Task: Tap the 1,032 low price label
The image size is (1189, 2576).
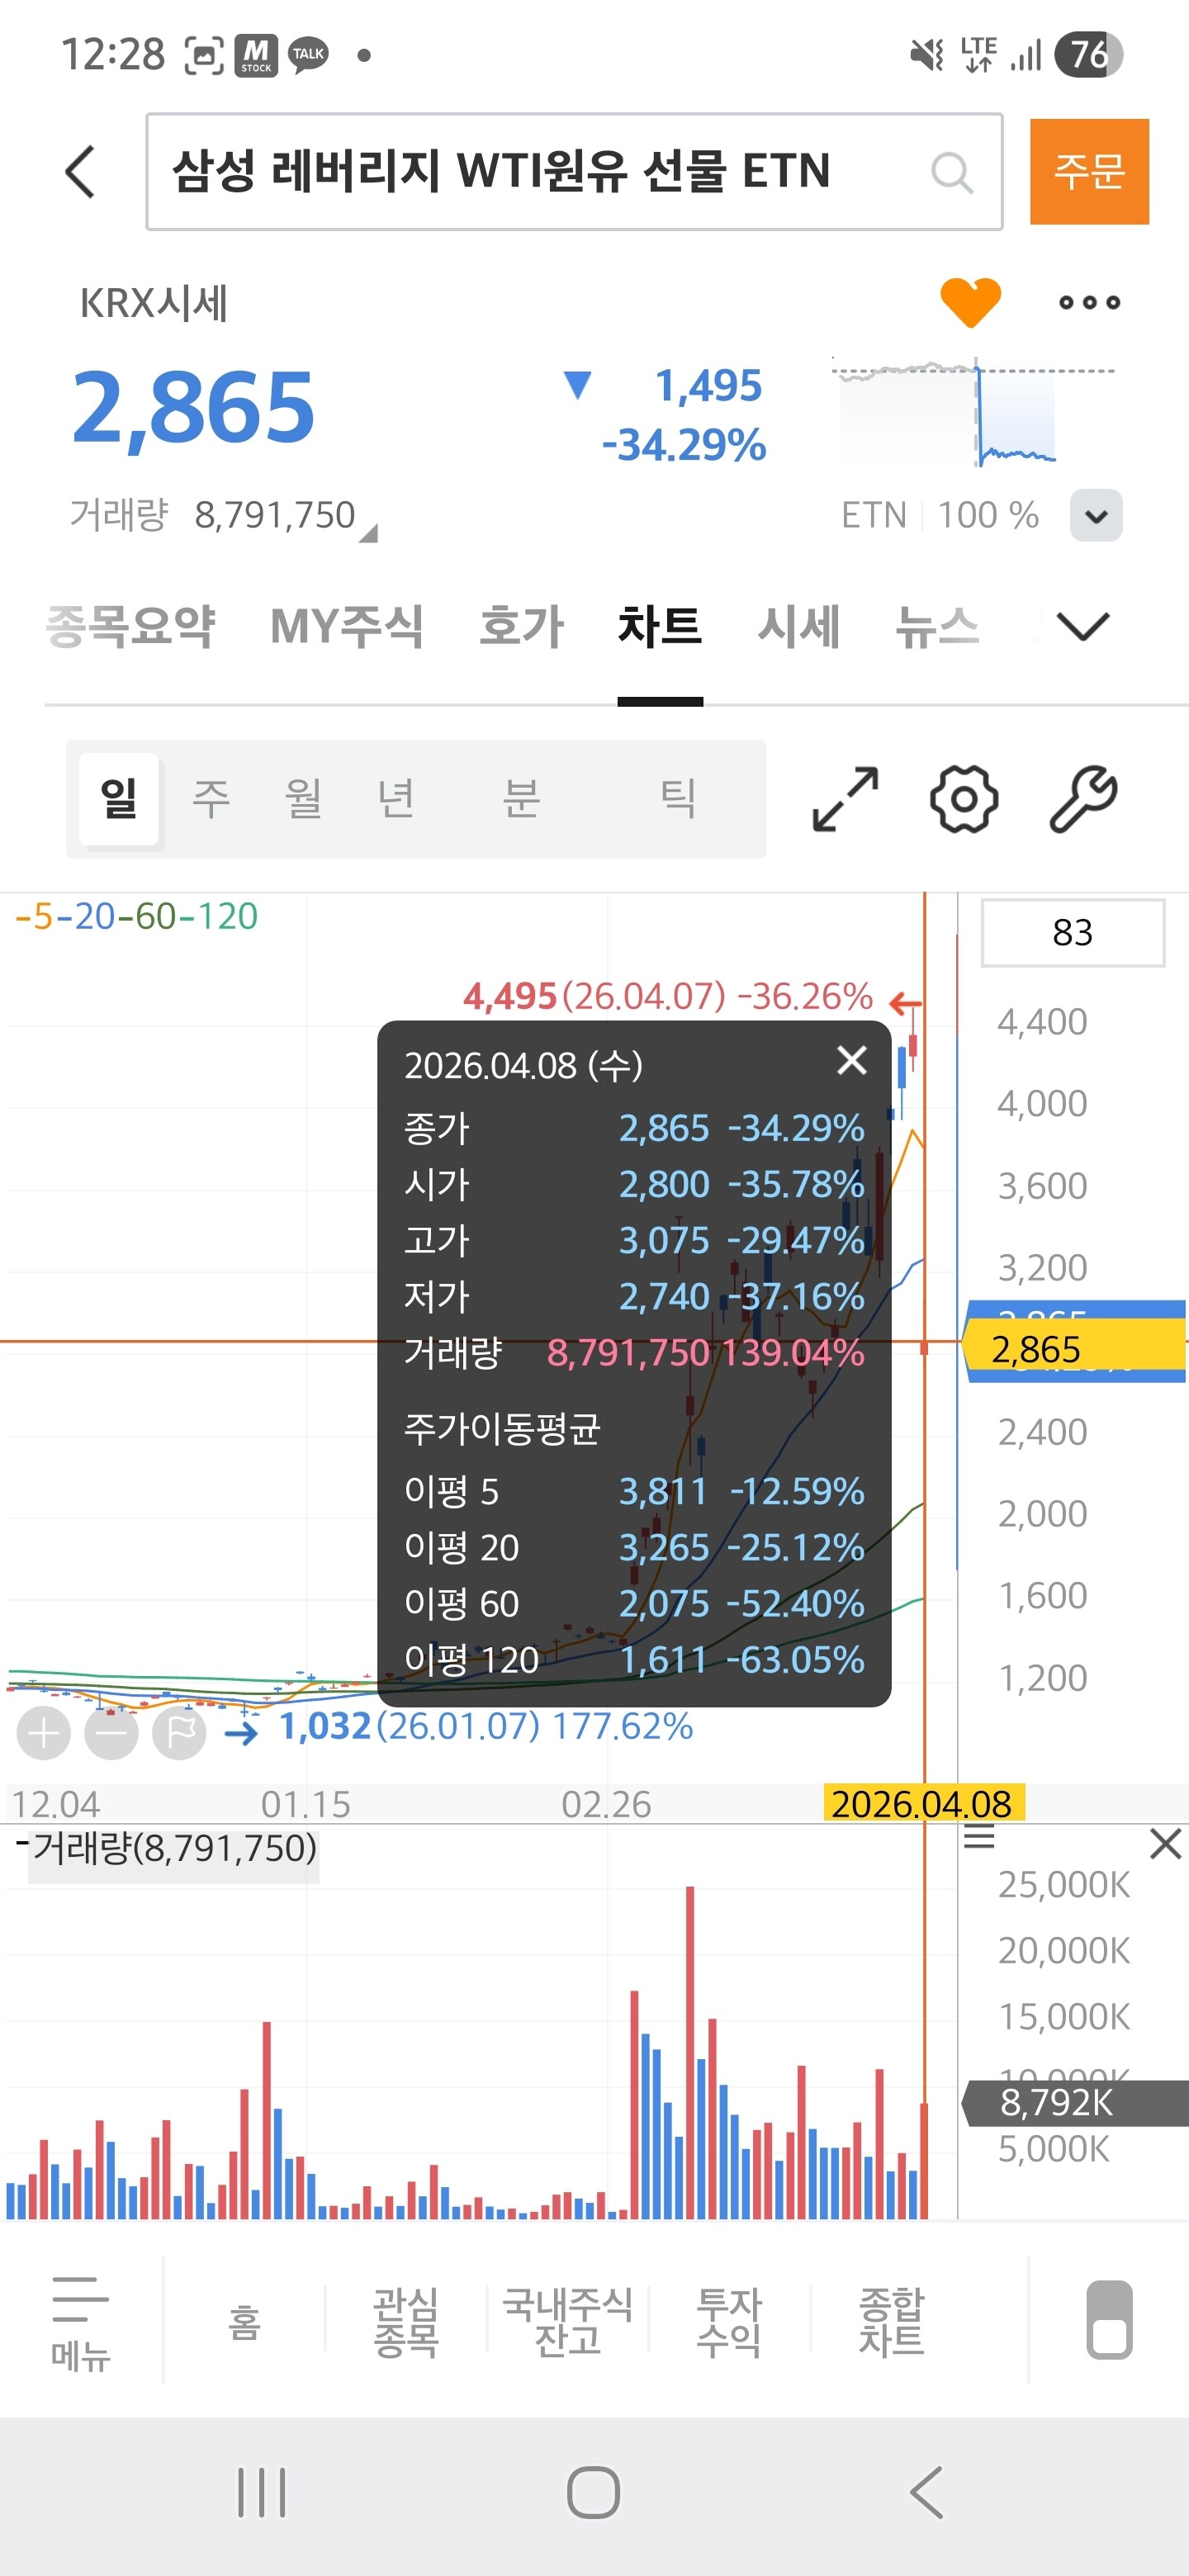Action: 486,1727
